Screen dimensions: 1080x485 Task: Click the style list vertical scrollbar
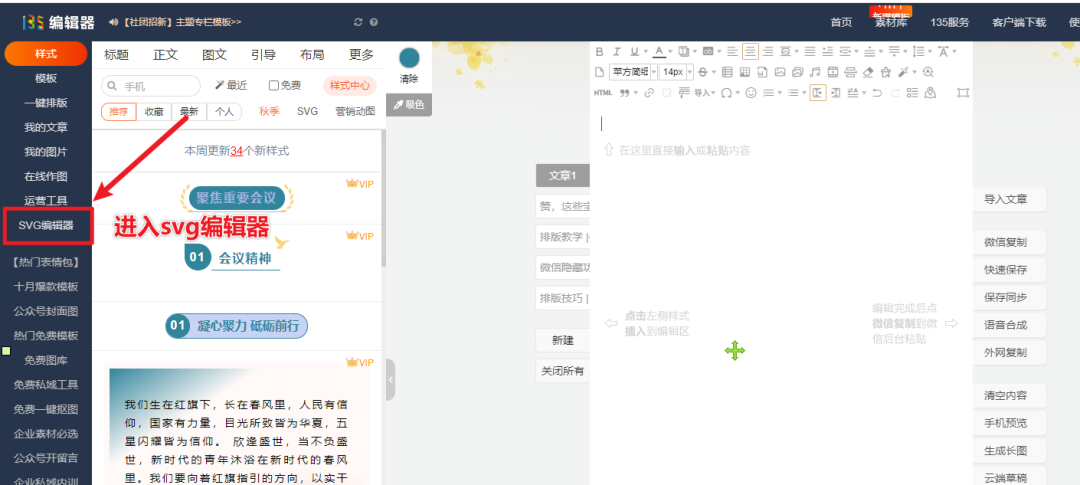point(384,198)
